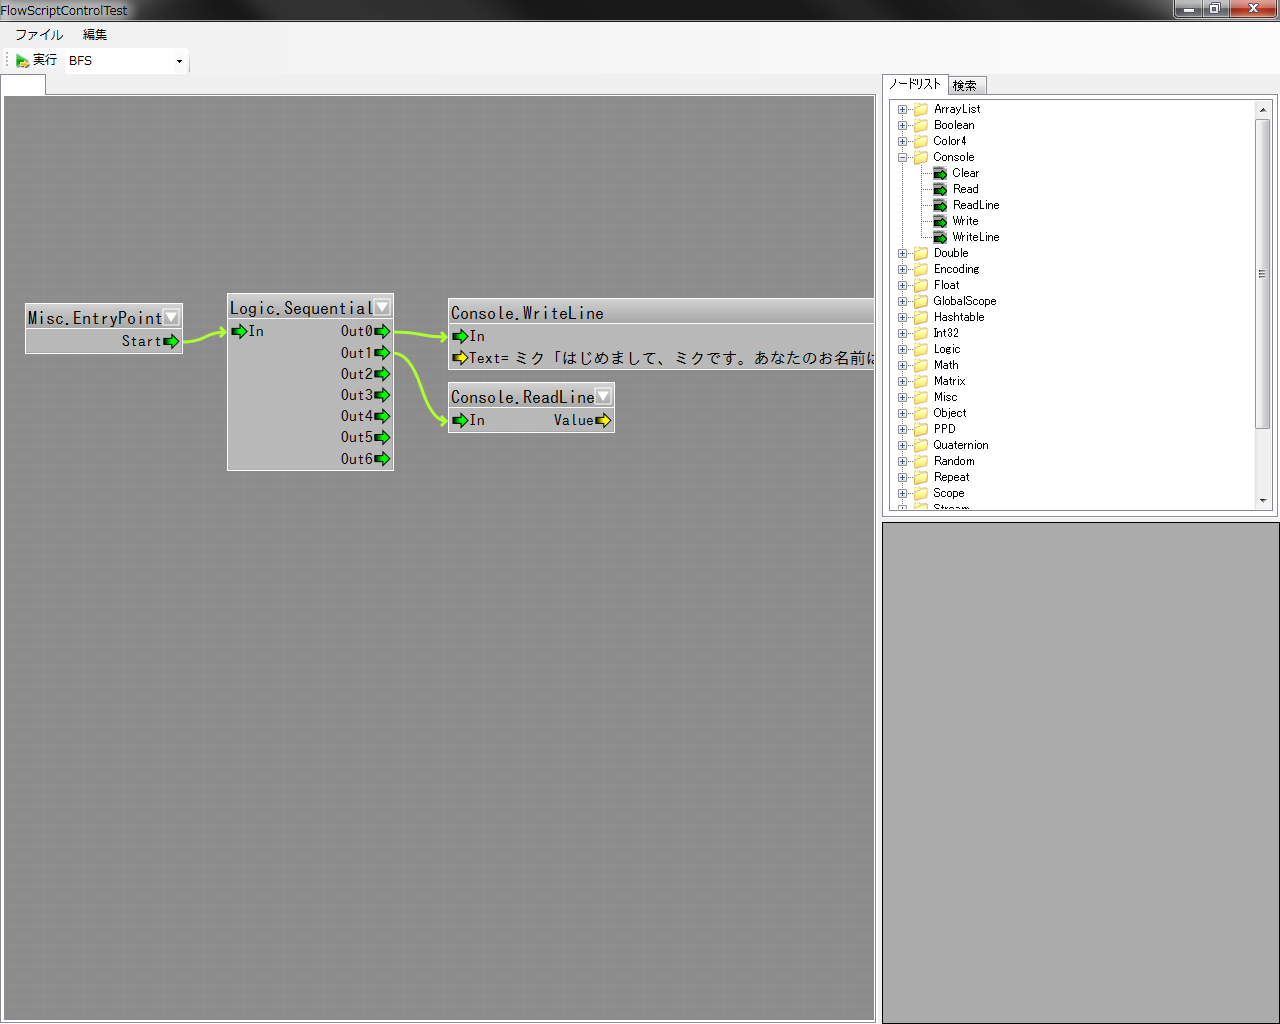The width and height of the screenshot is (1280, 1024).
Task: Click the In arrow on Console.ReadLine node
Action: [460, 420]
